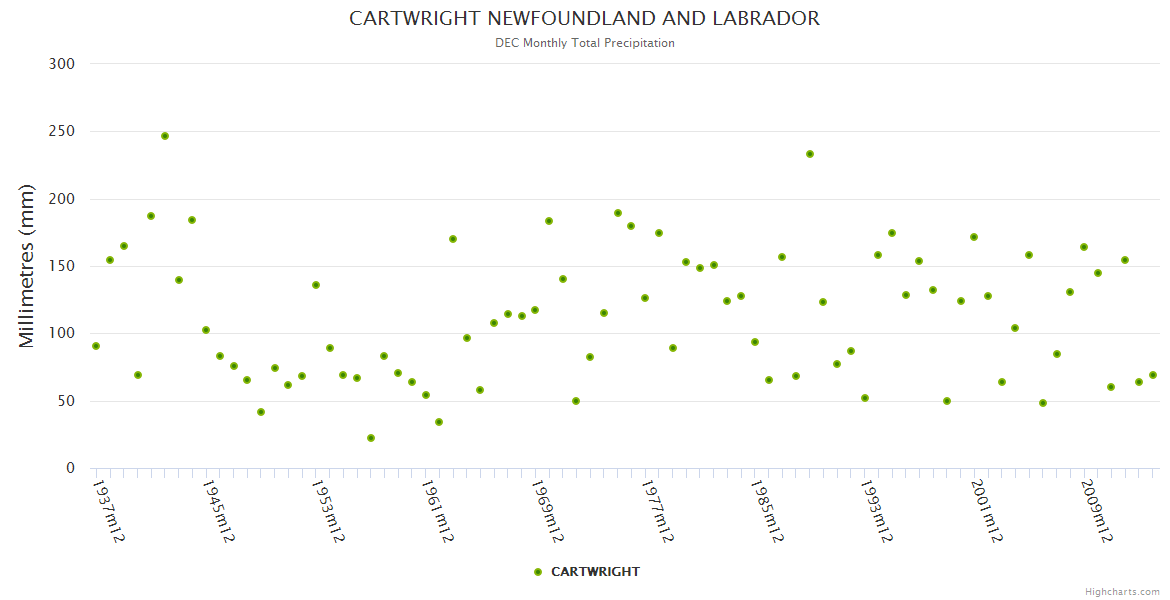Image resolution: width=1170 pixels, height=600 pixels.
Task: Click the 150 y-axis value label
Action: [62, 266]
